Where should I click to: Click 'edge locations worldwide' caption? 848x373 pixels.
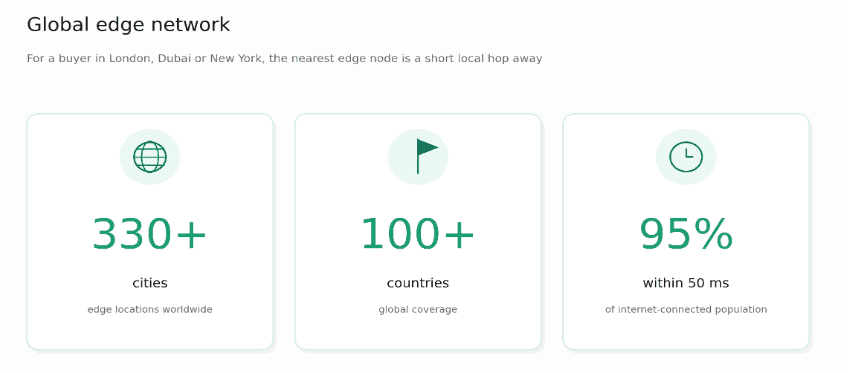point(150,310)
